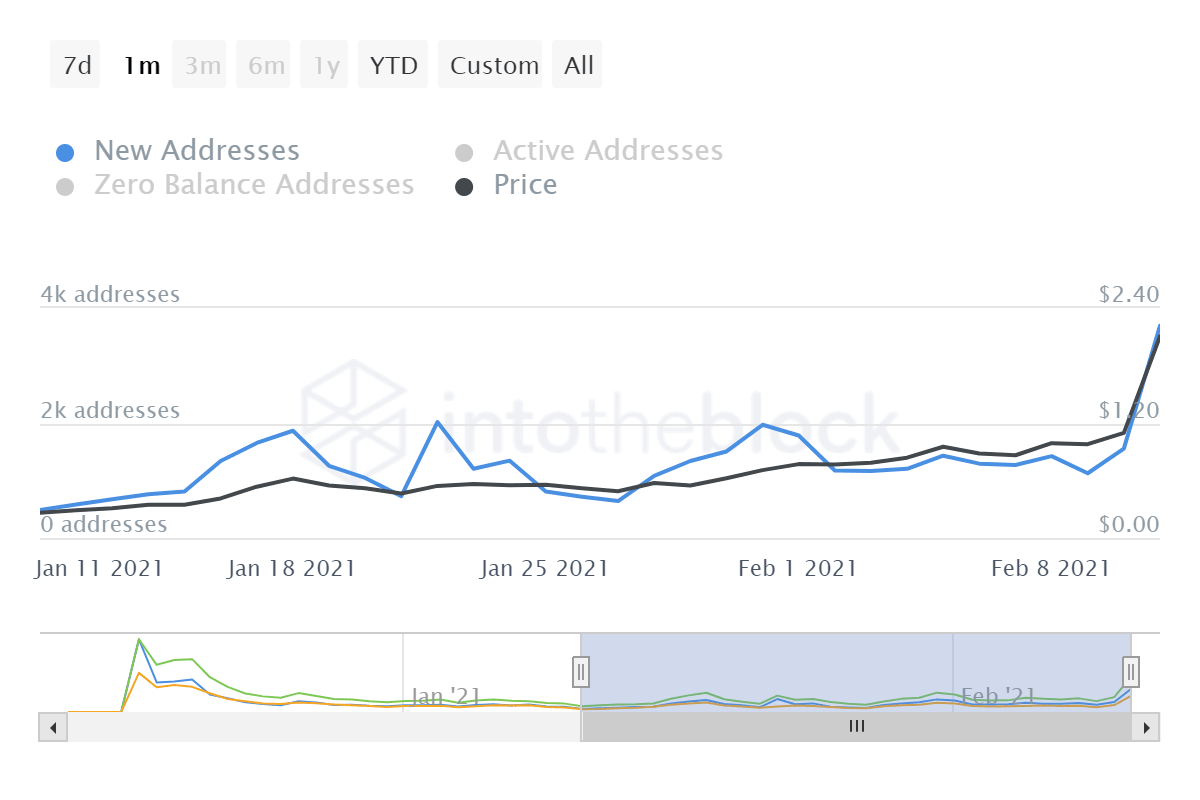Click the right navigator scroll arrow
The height and width of the screenshot is (800, 1200).
click(1148, 727)
